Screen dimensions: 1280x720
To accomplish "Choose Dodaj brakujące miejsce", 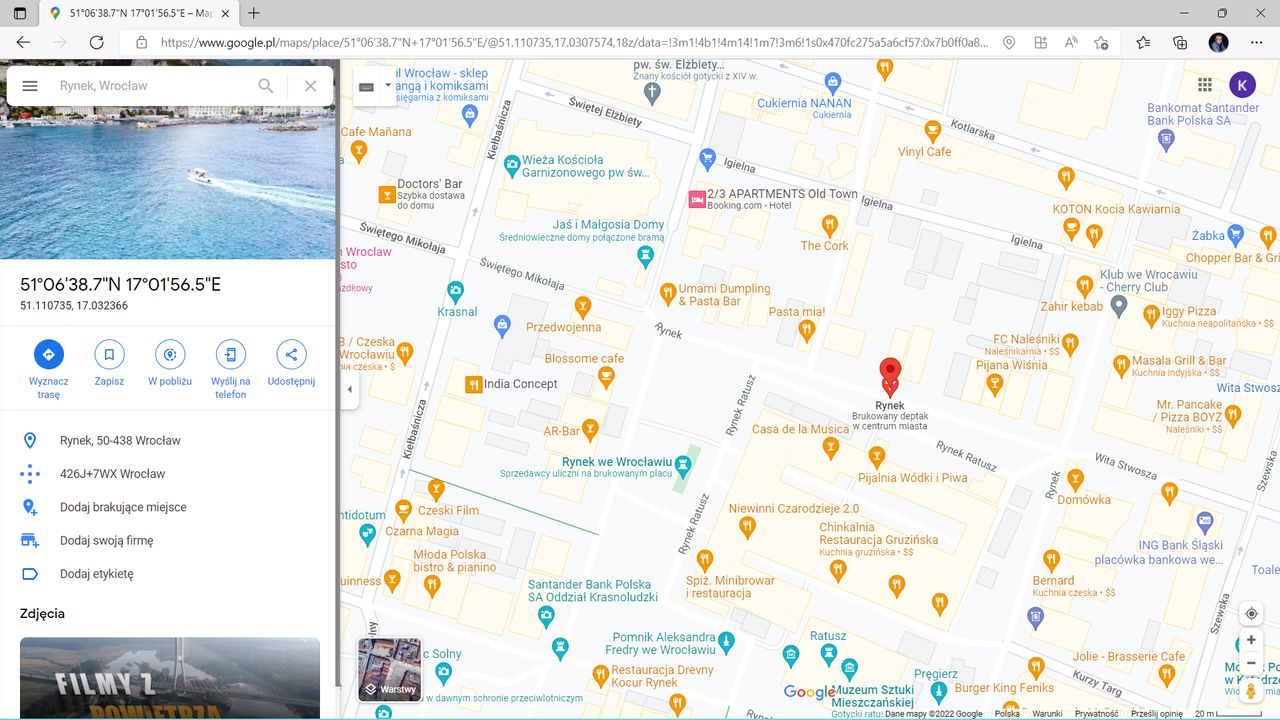I will coord(168,507).
